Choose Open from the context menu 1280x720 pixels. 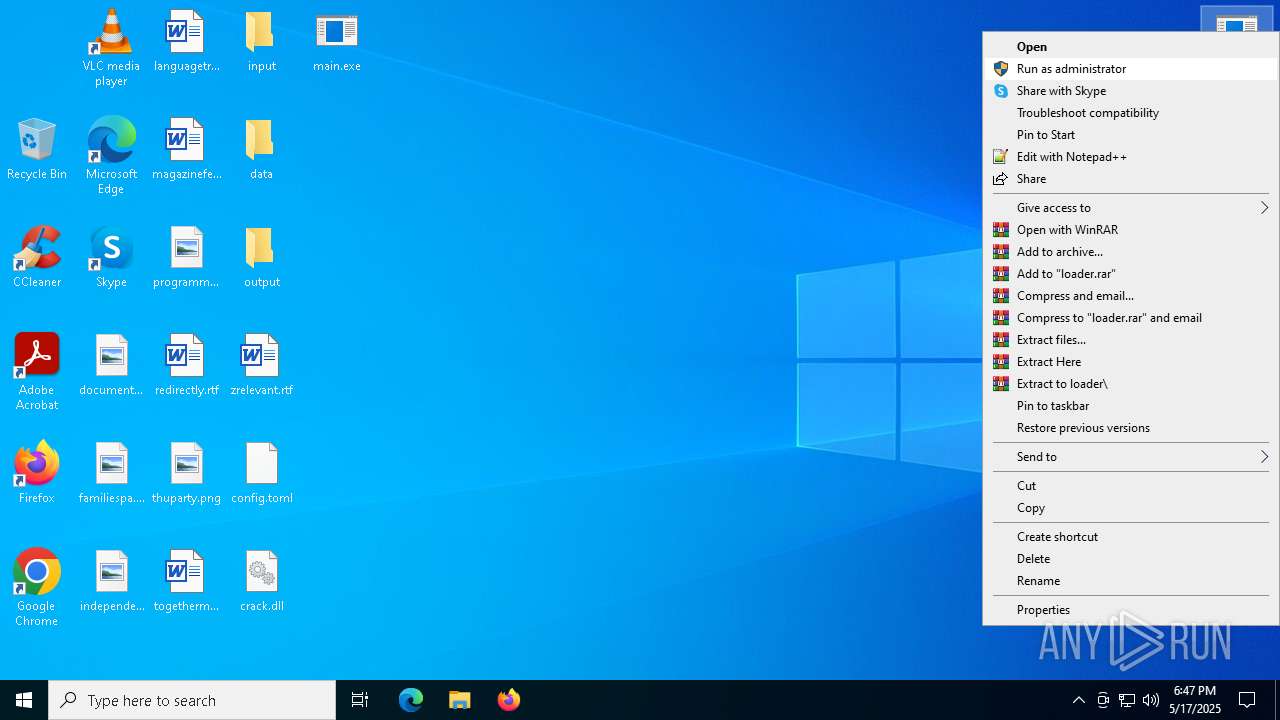tap(1130, 47)
